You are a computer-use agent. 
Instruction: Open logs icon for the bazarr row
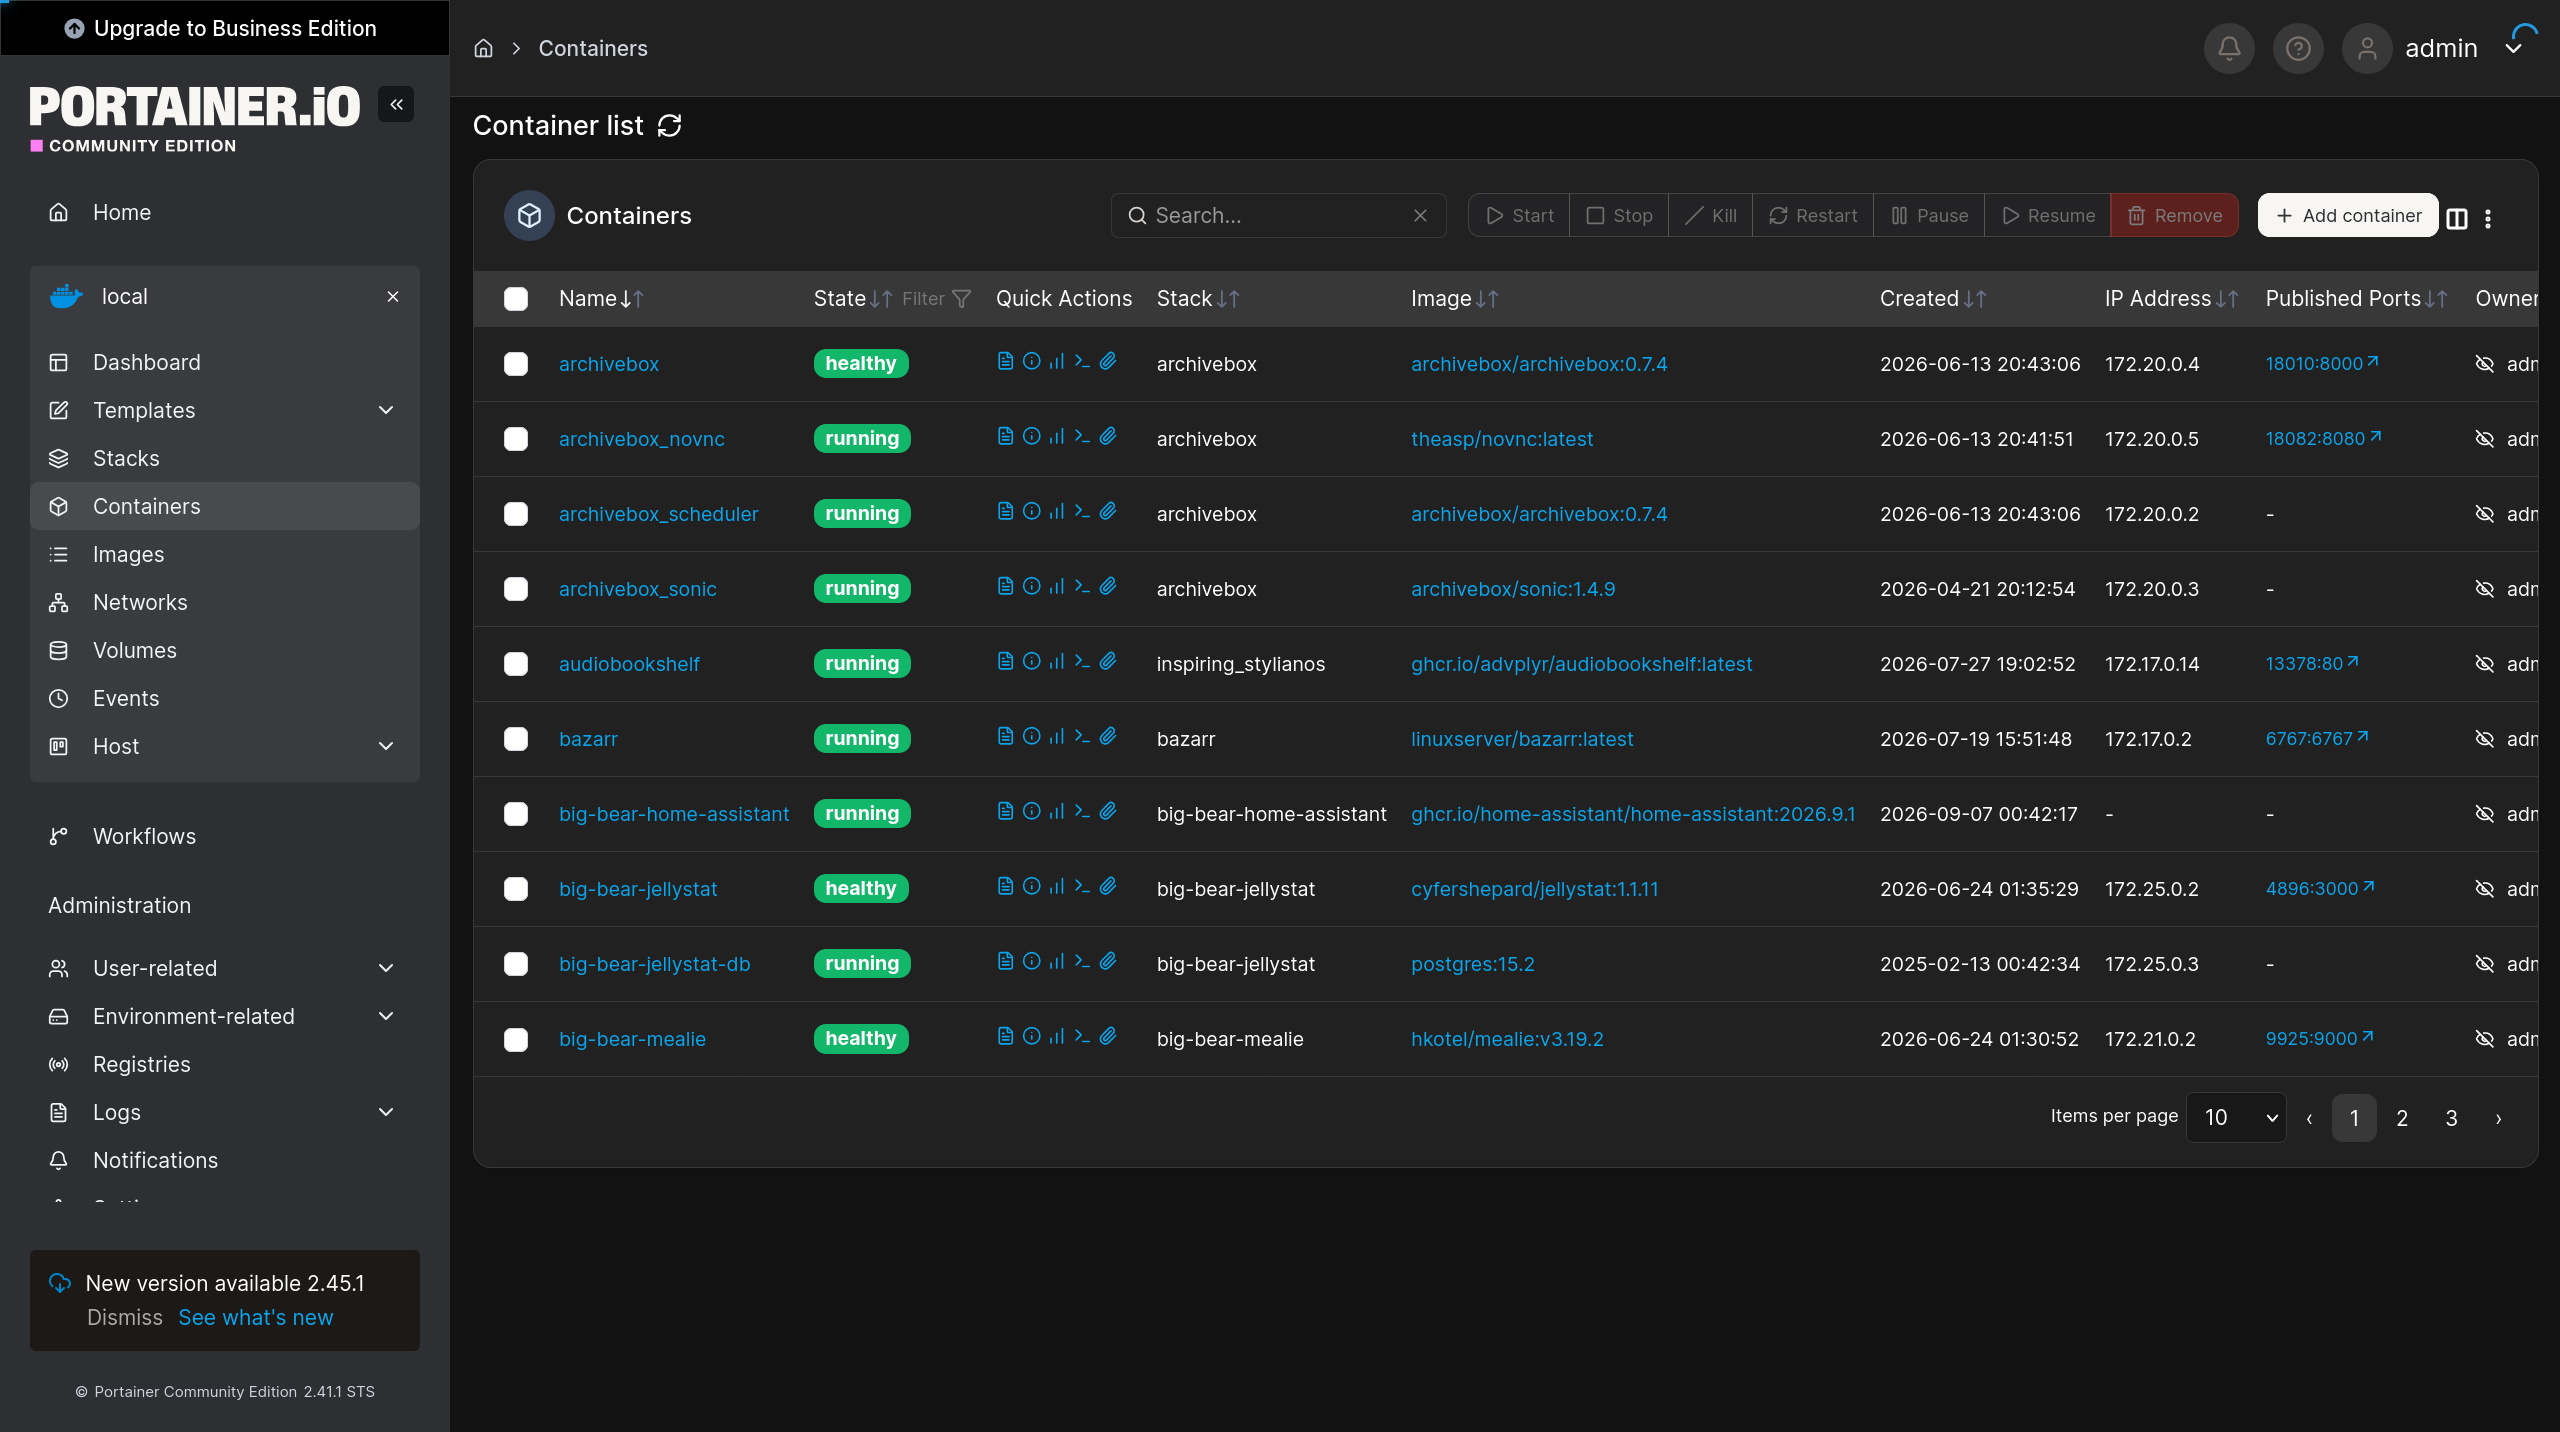tap(1005, 736)
